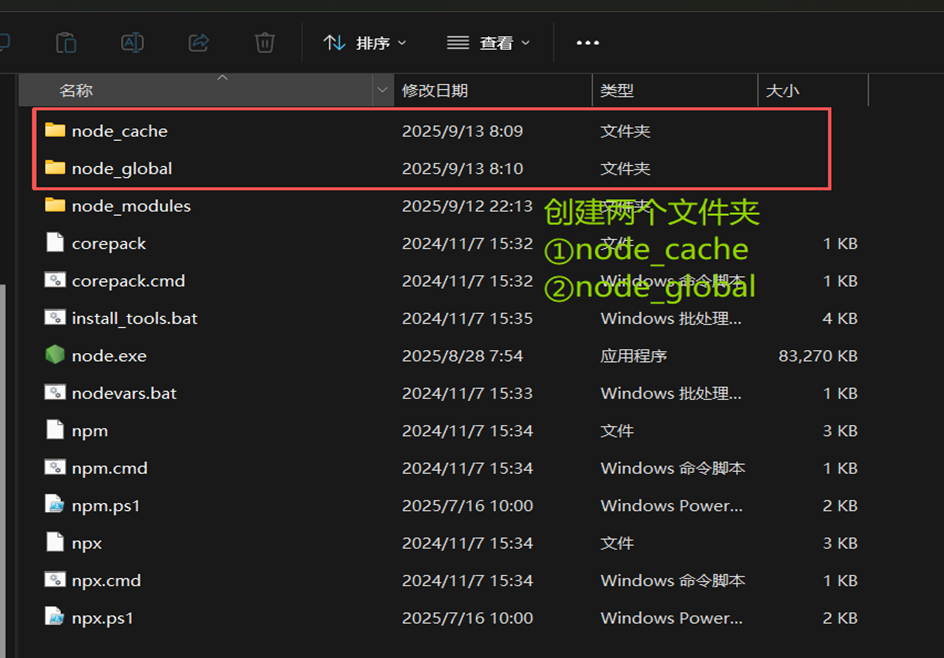Select the node_modules folder icon

55,205
